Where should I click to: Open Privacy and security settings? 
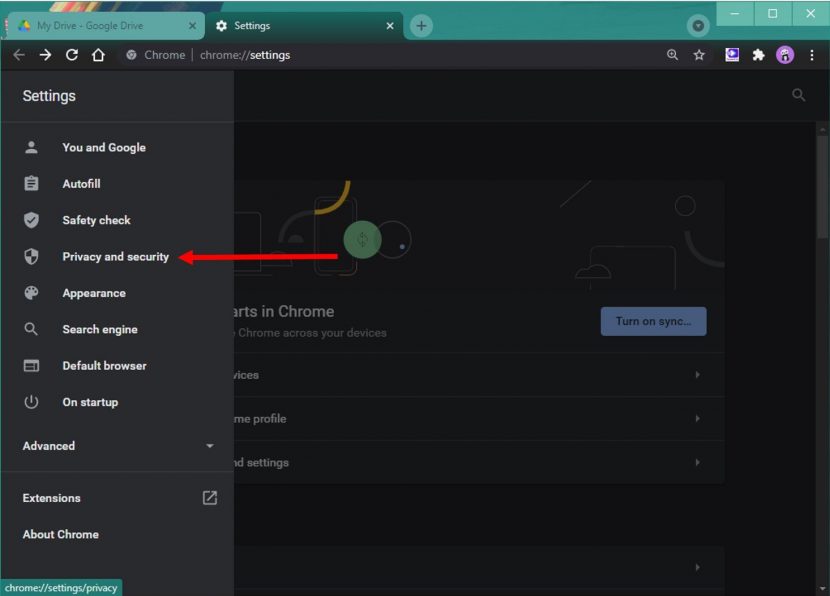click(117, 257)
